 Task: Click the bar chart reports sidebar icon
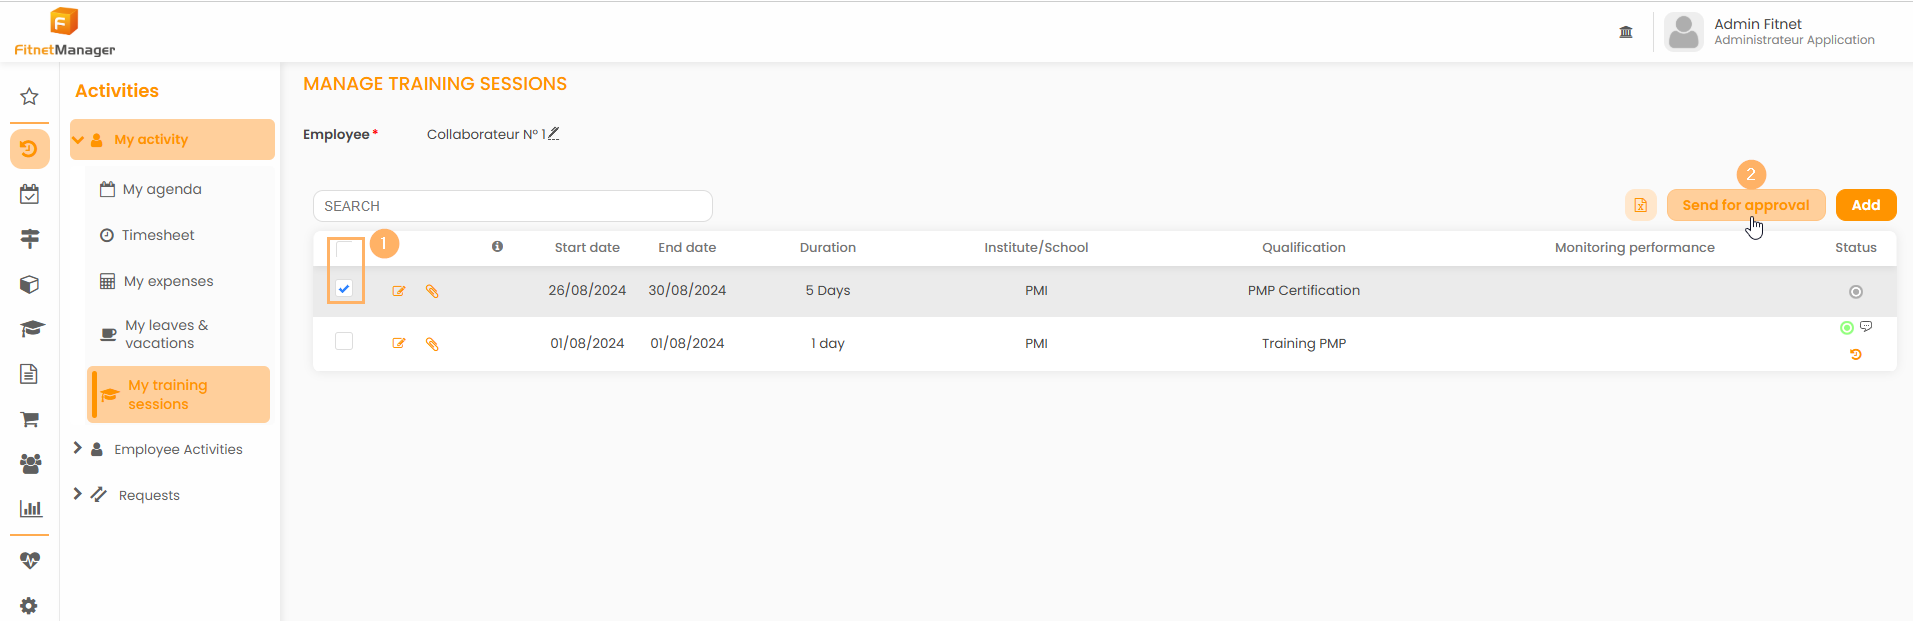tap(31, 509)
